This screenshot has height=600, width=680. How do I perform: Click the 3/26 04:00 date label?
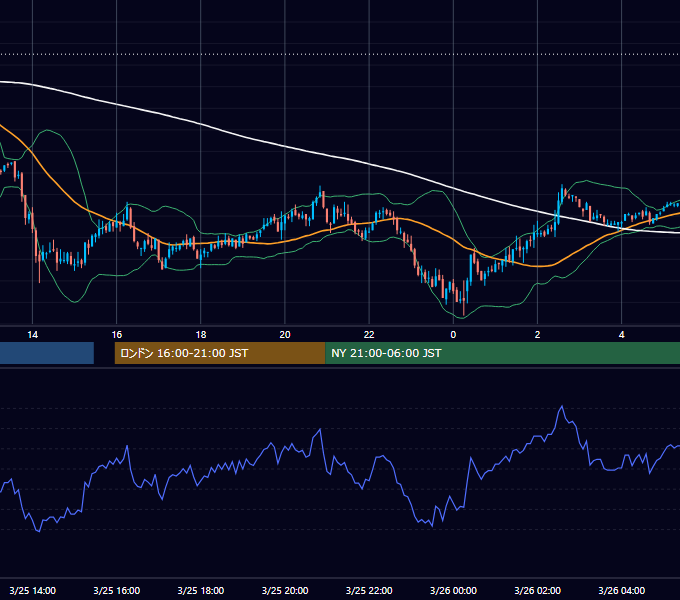(x=621, y=590)
